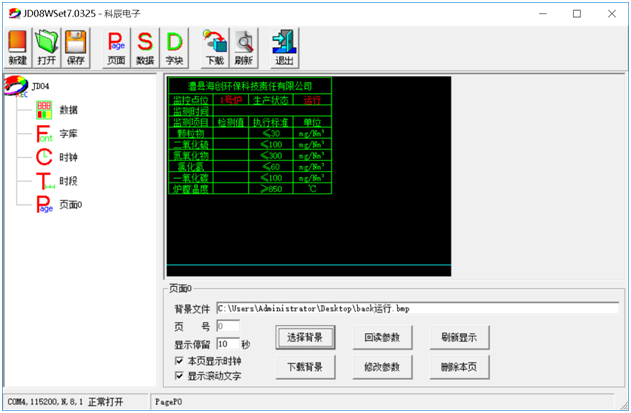Click the 背景文件 path input field

[416, 308]
